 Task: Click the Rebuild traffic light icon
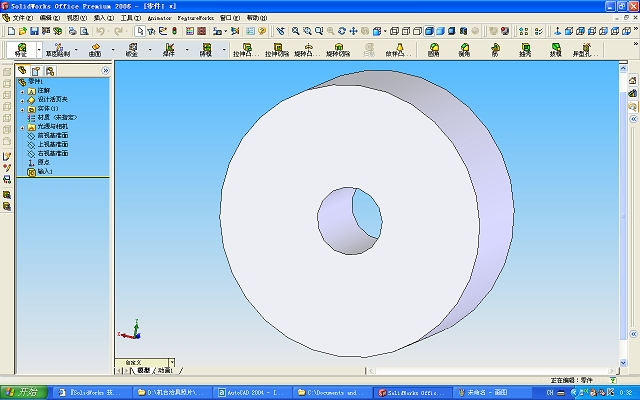click(x=174, y=31)
